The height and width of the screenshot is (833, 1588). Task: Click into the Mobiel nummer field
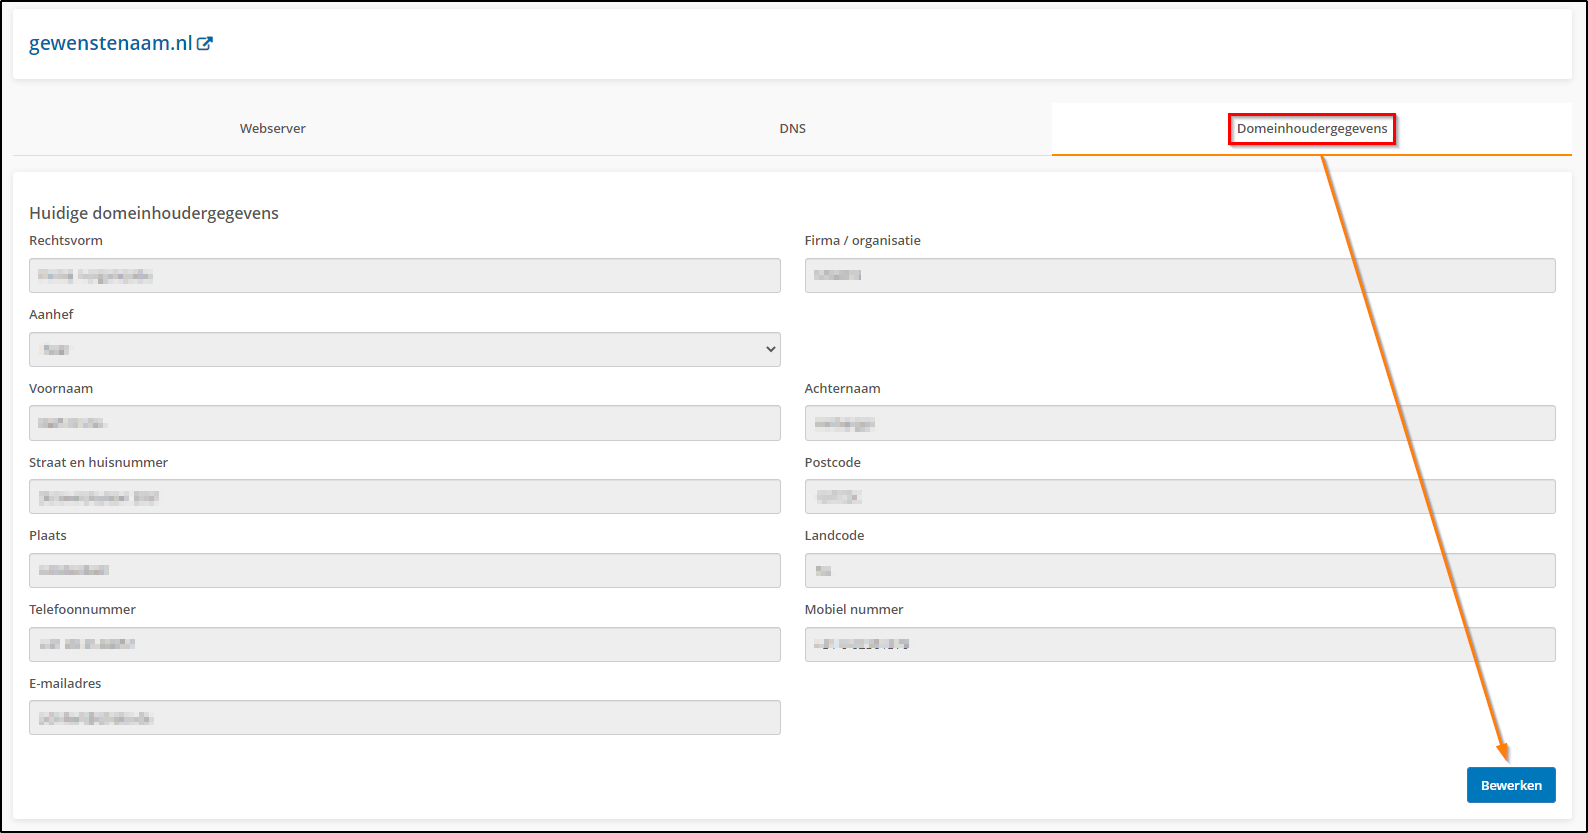[x=1179, y=644]
